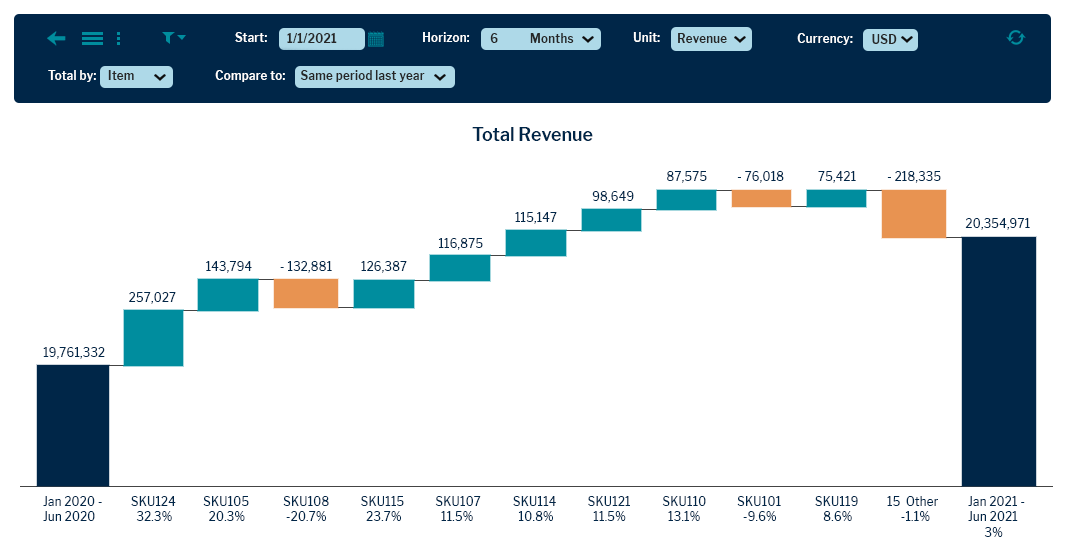Screen dimensions: 1065x555
Task: Open the Currency USD dropdown
Action: click(x=890, y=39)
